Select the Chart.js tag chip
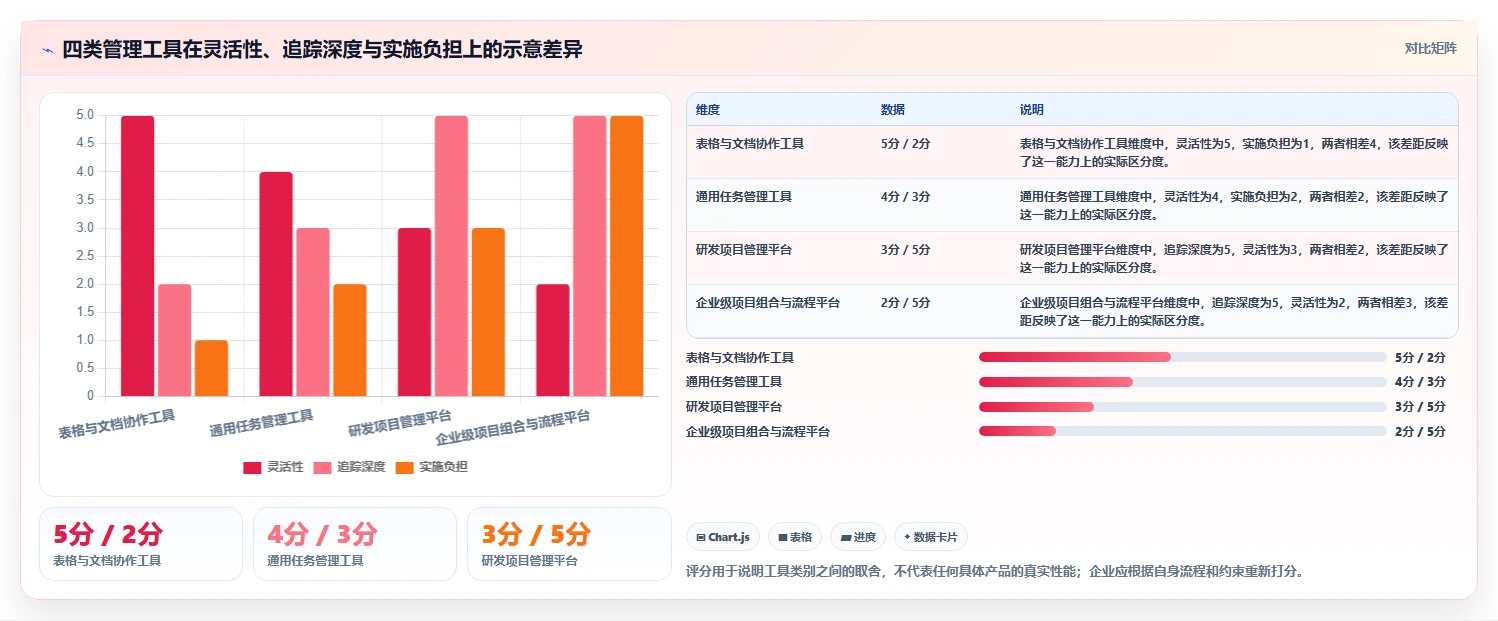The height and width of the screenshot is (621, 1498). point(723,537)
